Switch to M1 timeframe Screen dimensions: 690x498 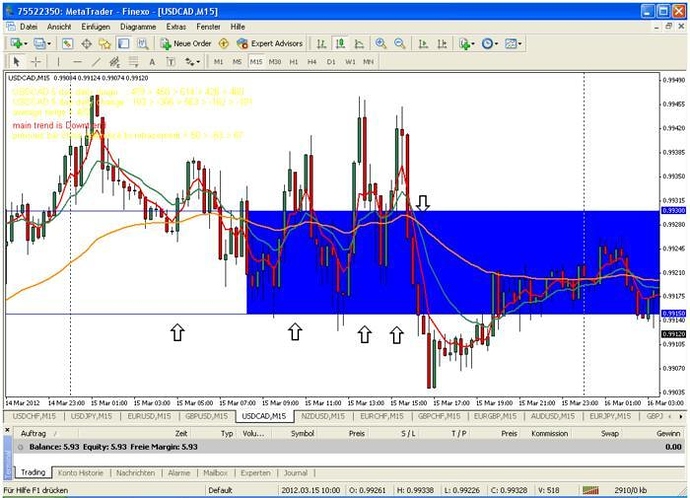[218, 62]
